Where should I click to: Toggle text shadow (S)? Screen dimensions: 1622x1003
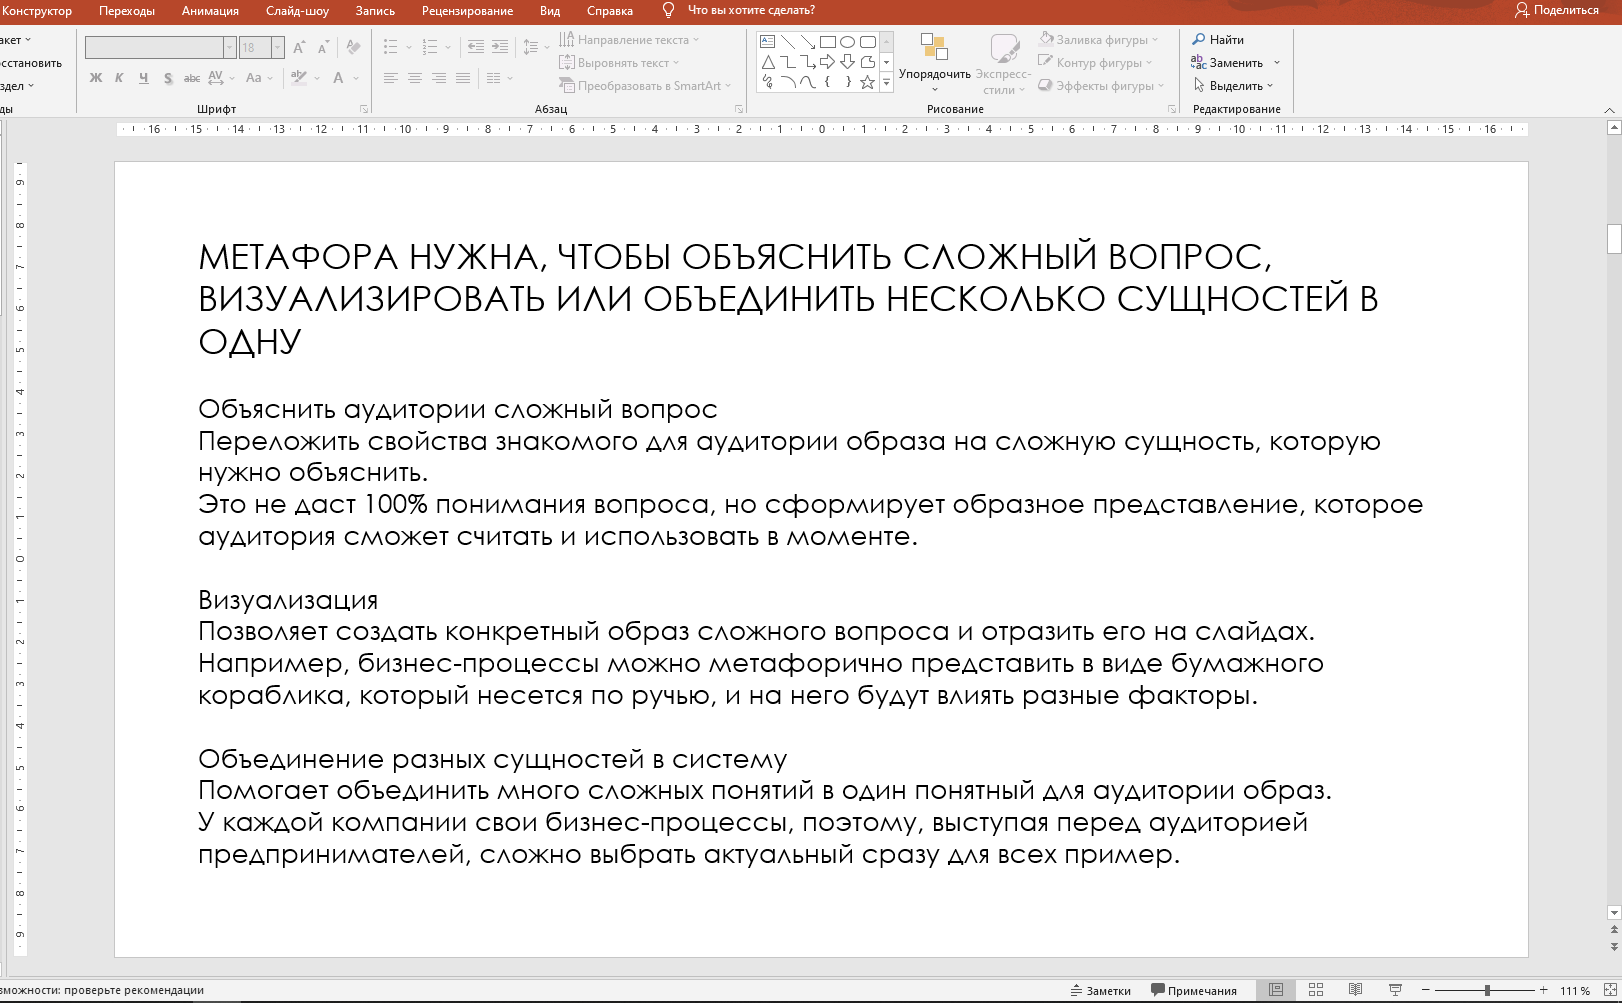tap(168, 78)
